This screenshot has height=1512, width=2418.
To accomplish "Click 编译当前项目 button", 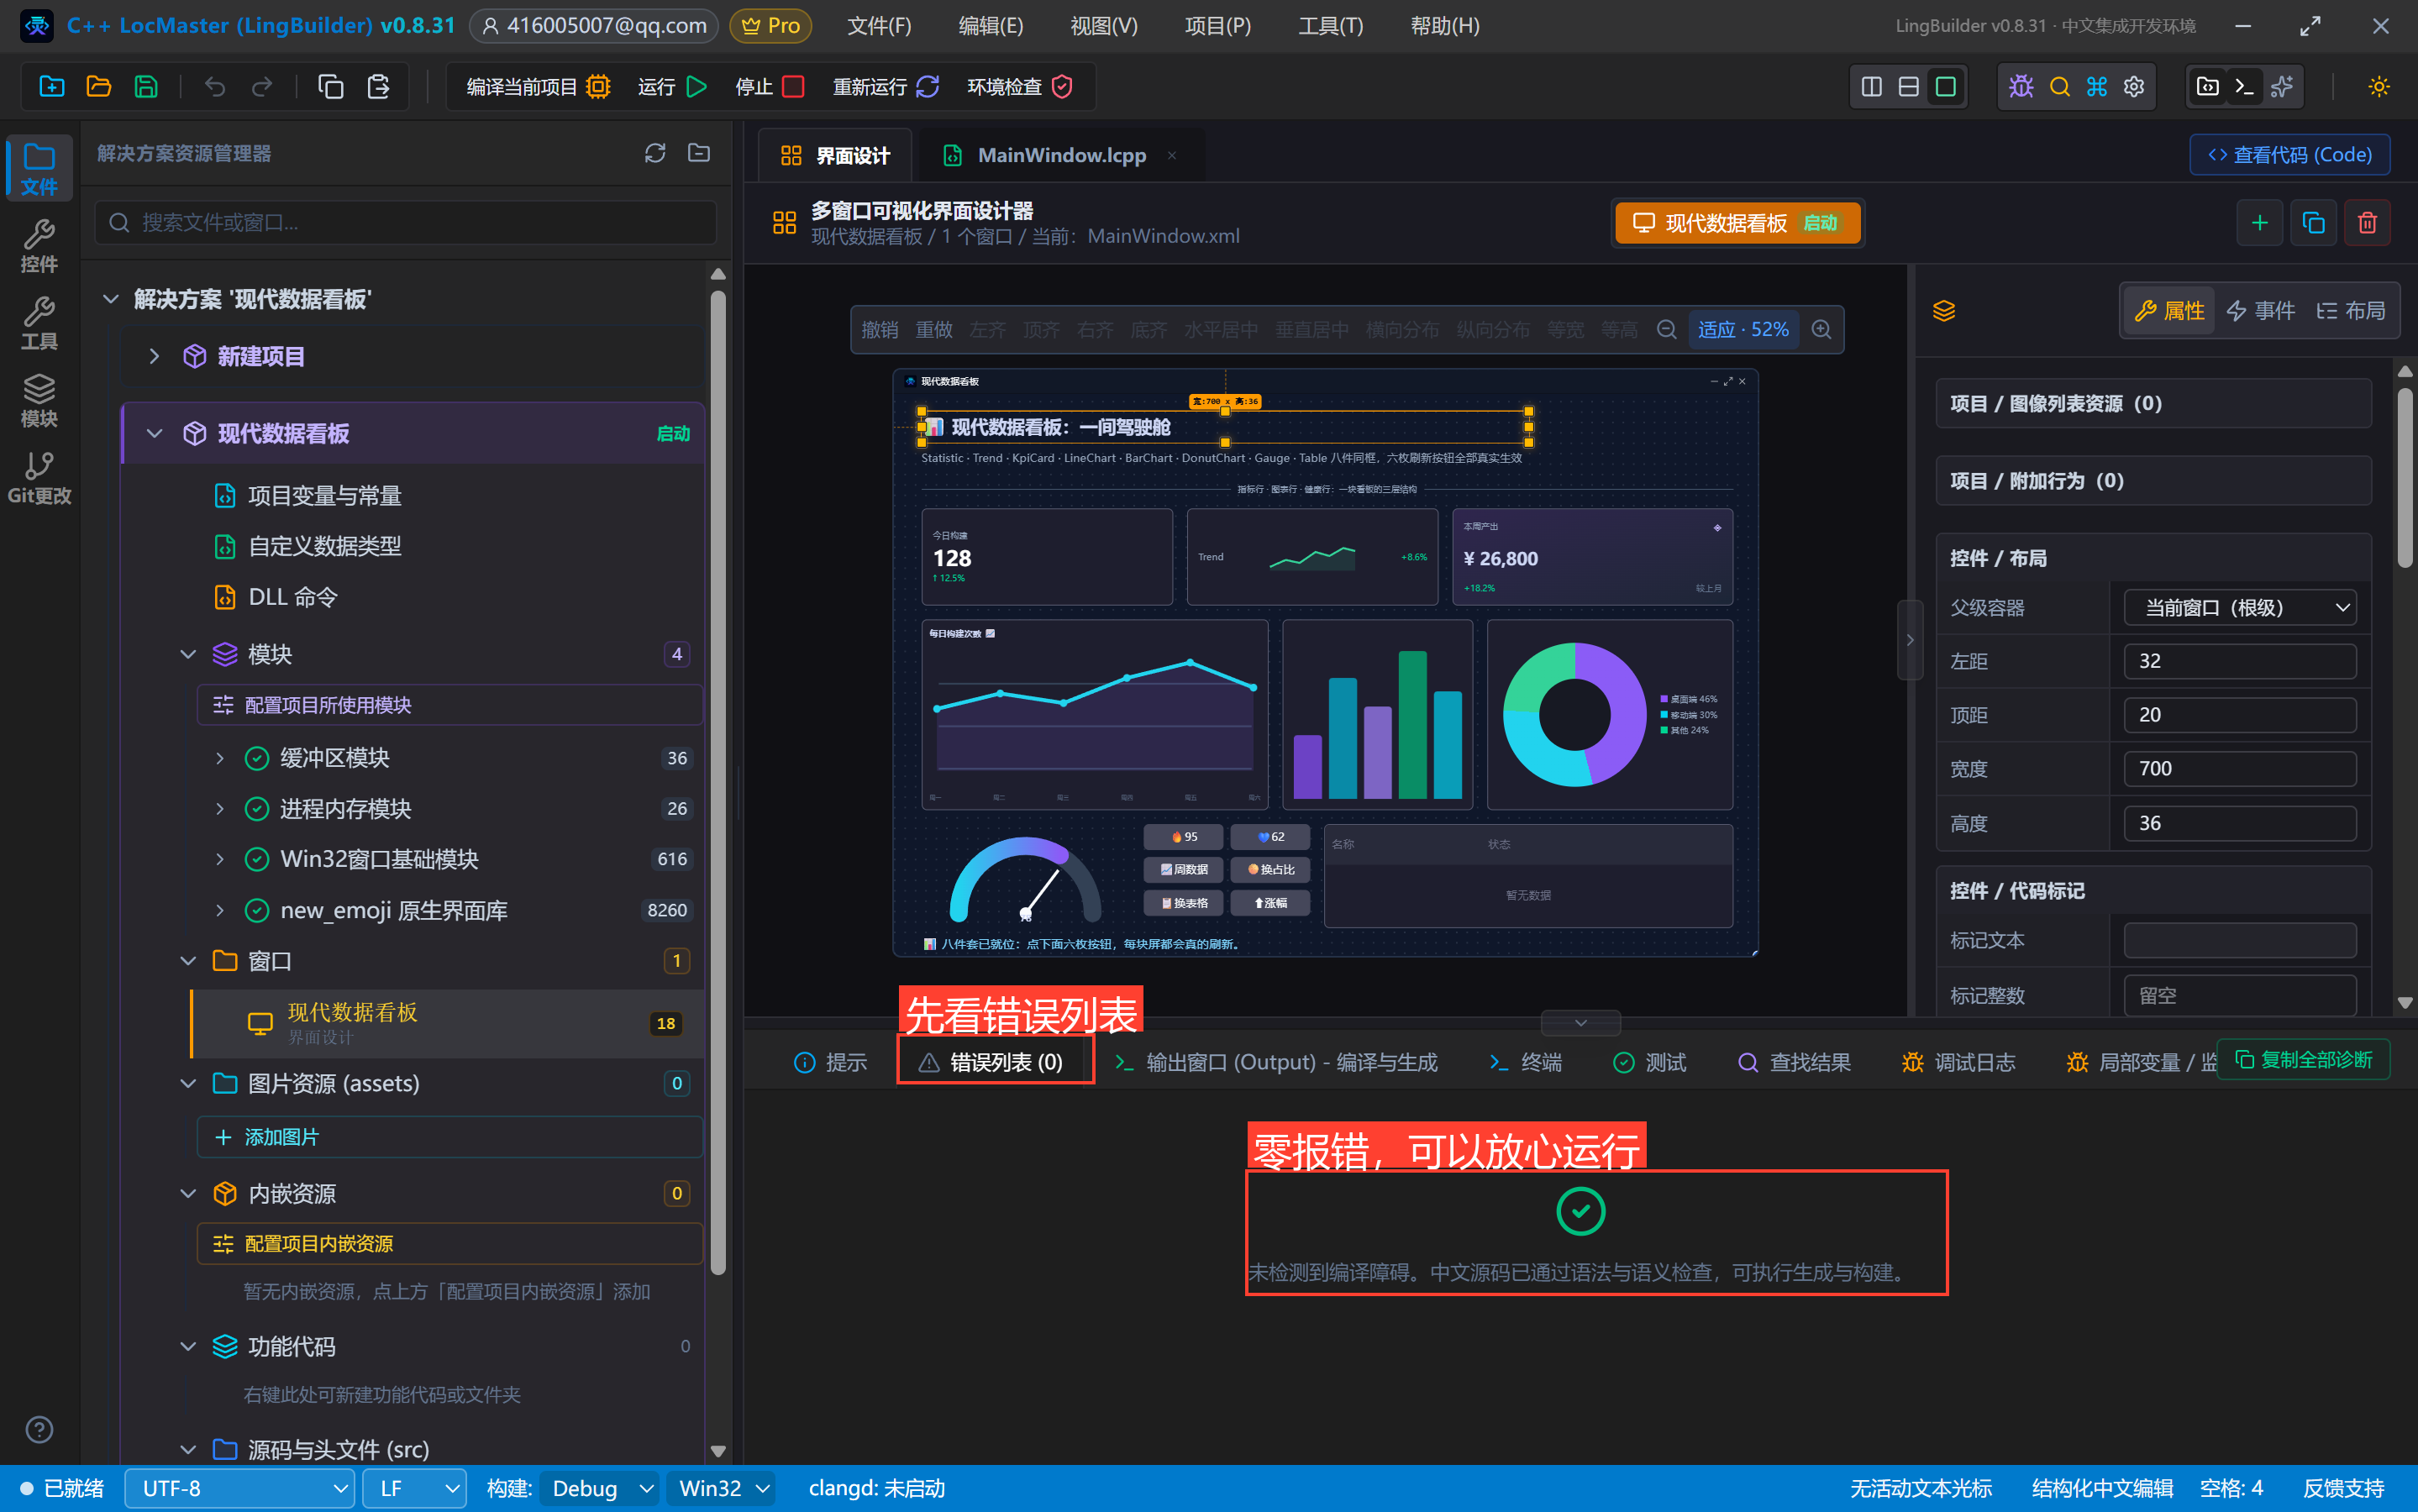I will (538, 87).
